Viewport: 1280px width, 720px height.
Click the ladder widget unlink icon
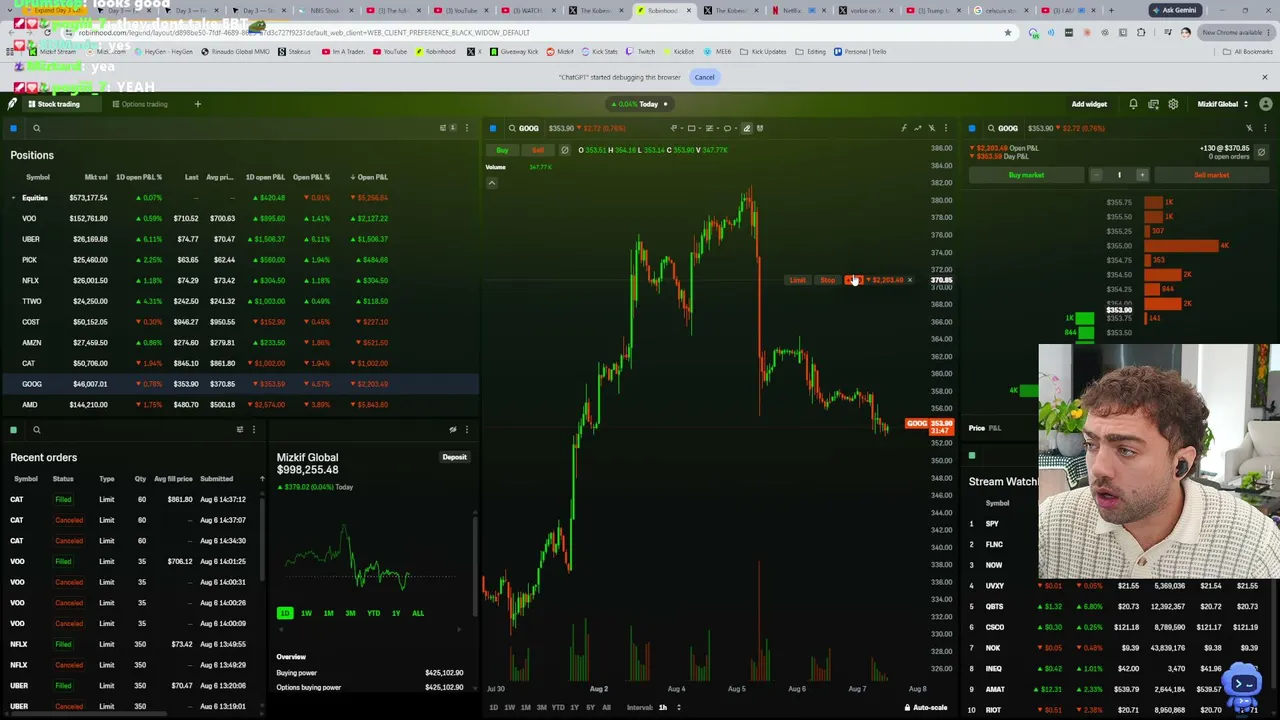pos(1249,128)
